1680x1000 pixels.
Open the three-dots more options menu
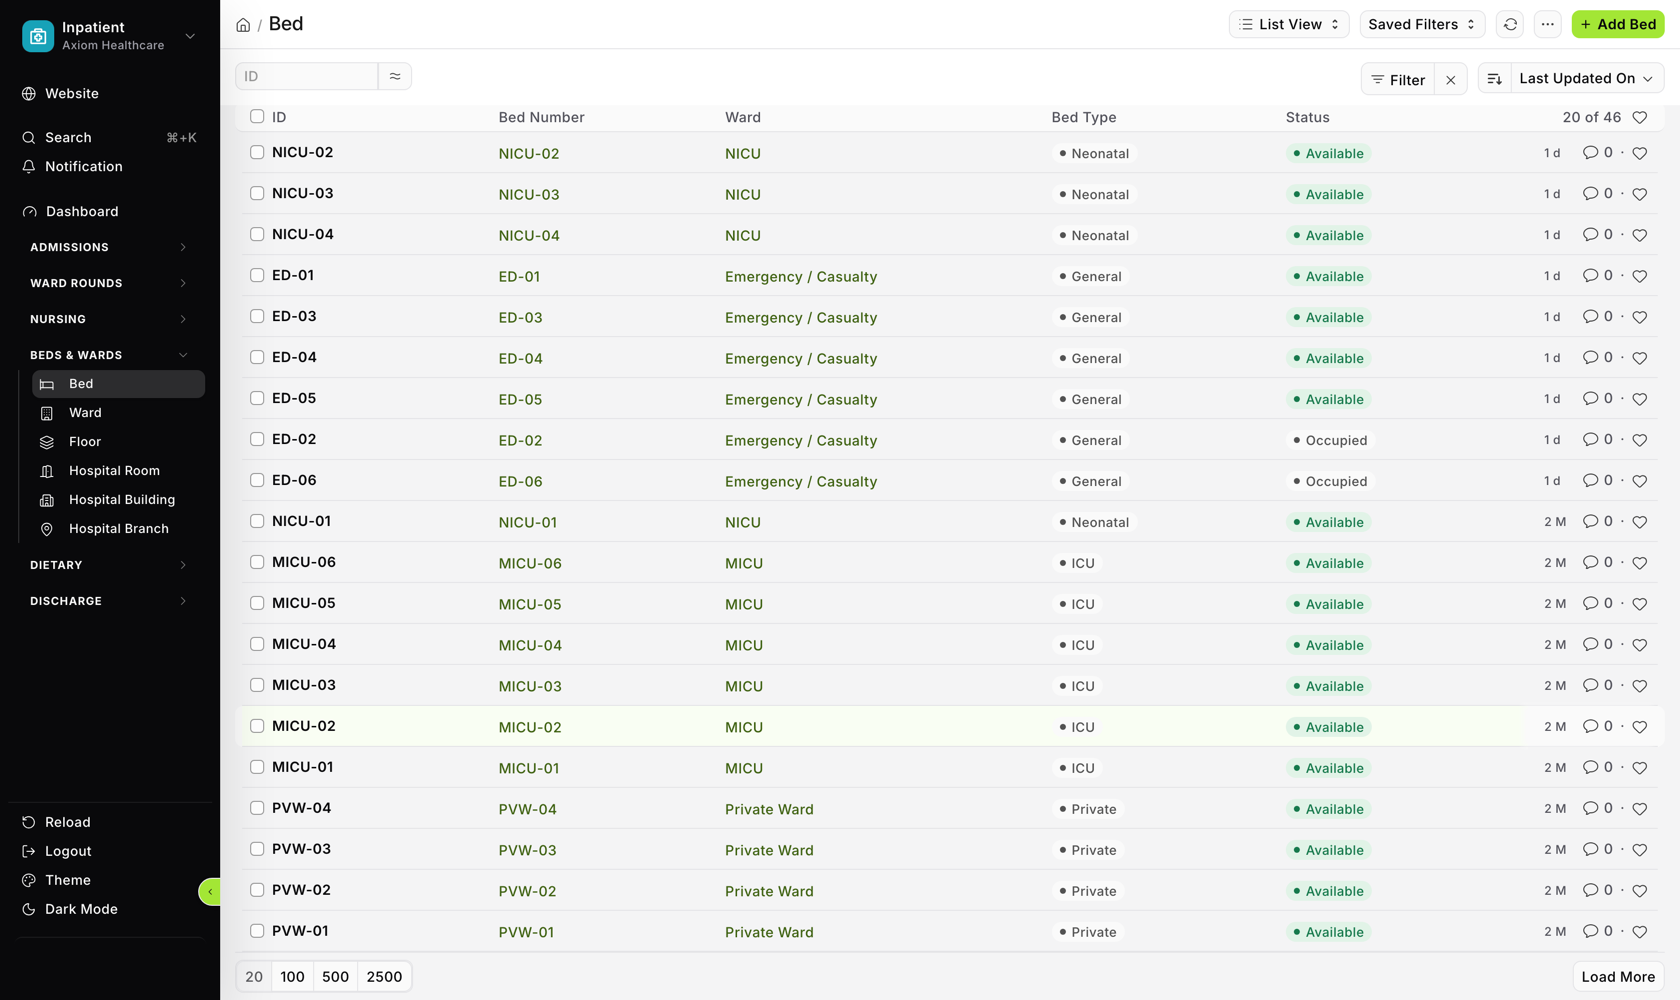(1547, 24)
